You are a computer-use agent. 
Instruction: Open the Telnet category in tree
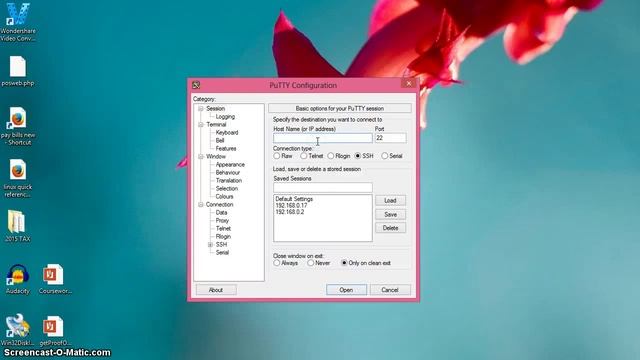coord(223,229)
